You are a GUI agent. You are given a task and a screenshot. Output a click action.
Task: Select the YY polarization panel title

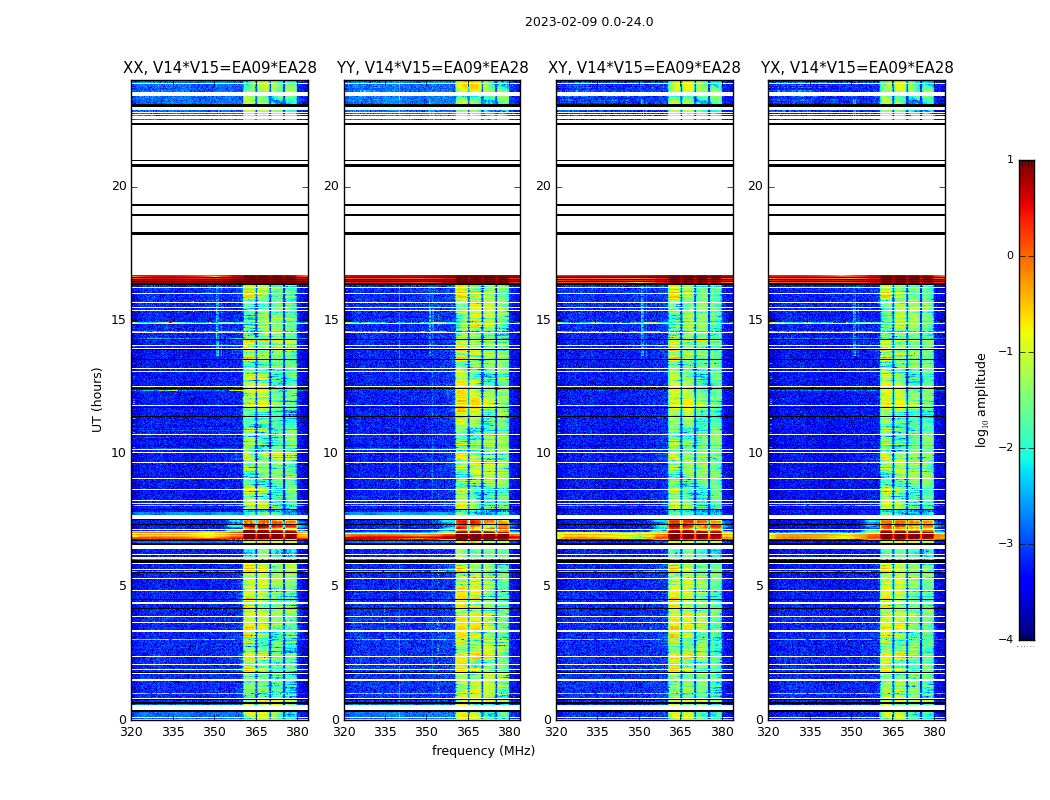click(x=432, y=68)
